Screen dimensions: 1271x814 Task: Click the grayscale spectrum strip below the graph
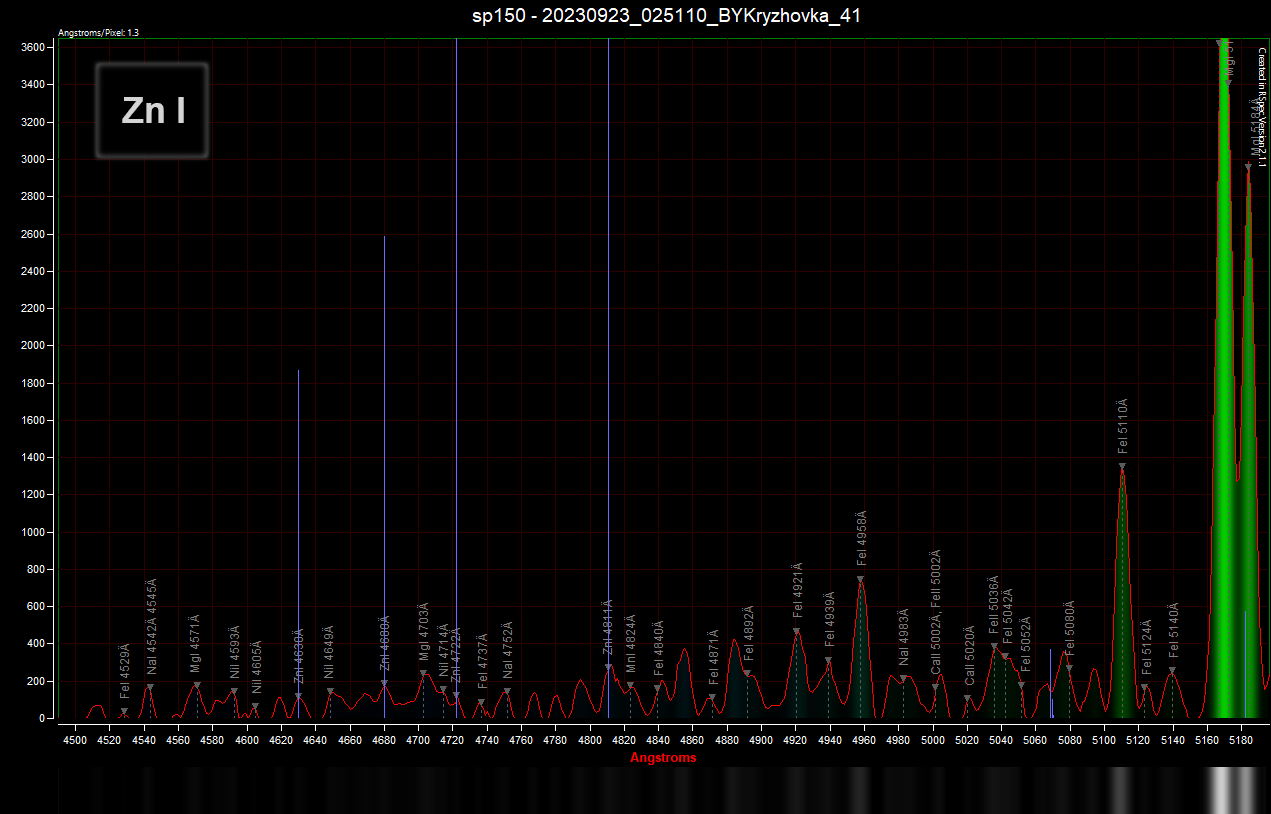[664, 790]
